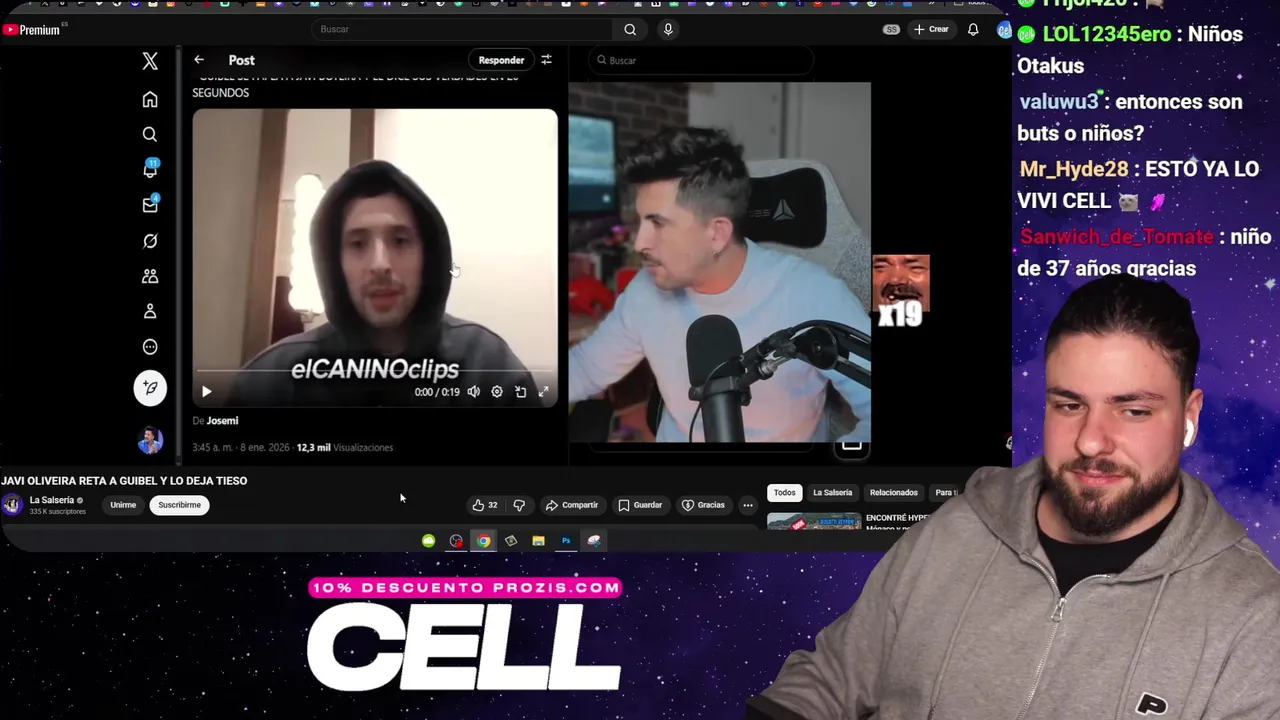The height and width of the screenshot is (720, 1280).
Task: Open YouTube Premium logo home
Action: click(x=32, y=30)
